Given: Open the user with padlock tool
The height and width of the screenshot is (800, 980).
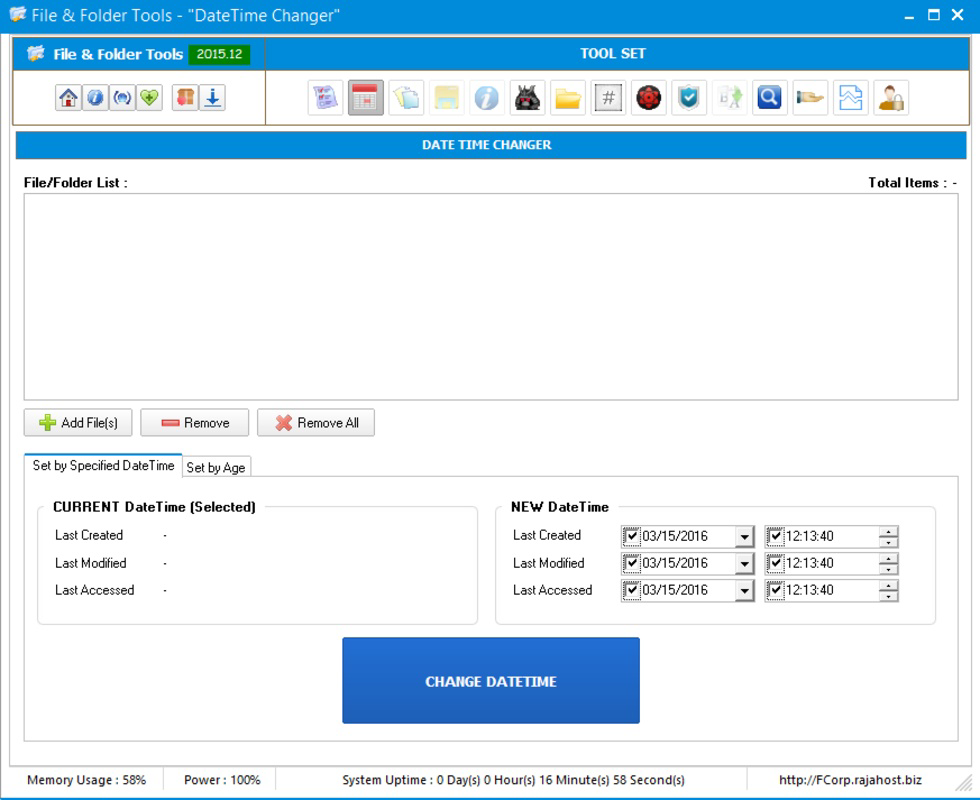Looking at the screenshot, I should (x=891, y=98).
